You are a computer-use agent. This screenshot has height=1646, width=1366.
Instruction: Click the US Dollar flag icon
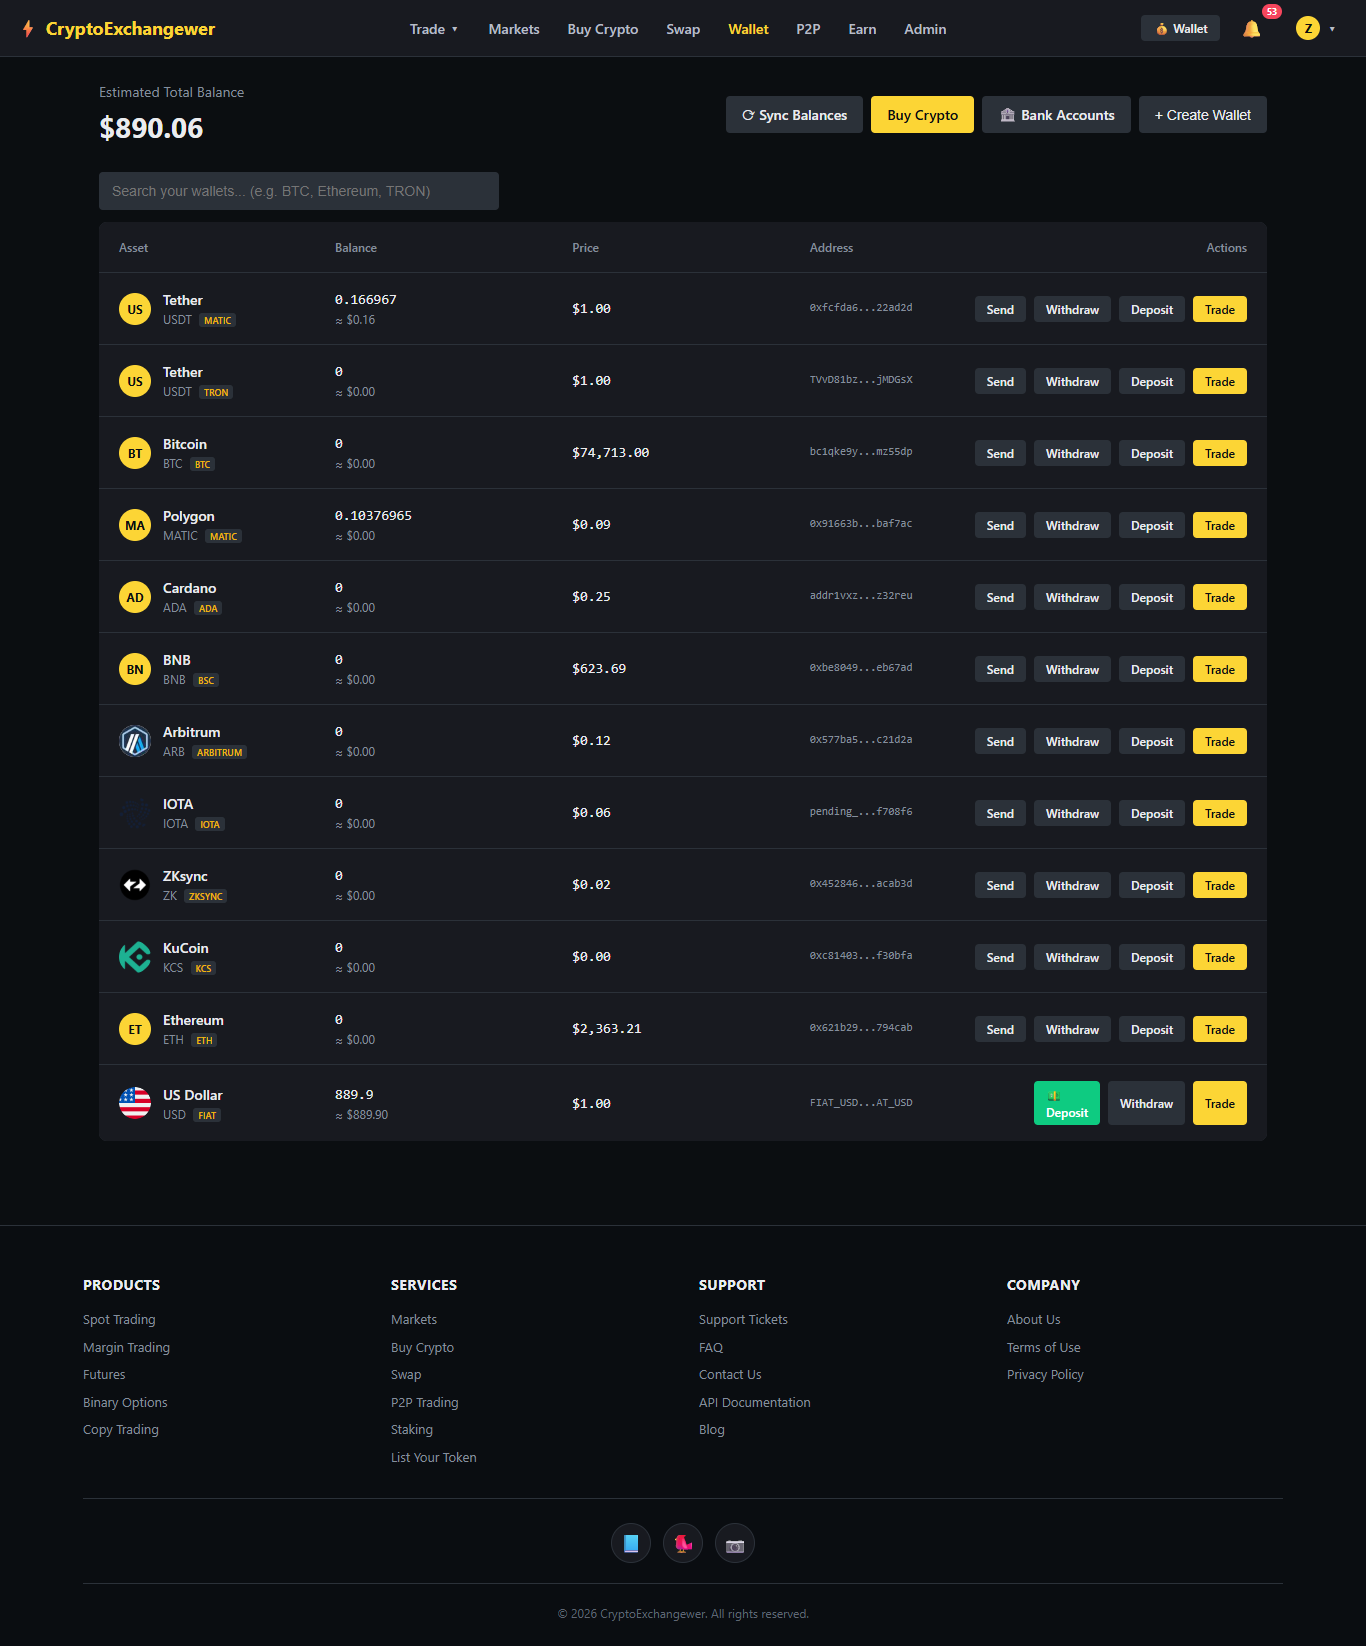[135, 1103]
